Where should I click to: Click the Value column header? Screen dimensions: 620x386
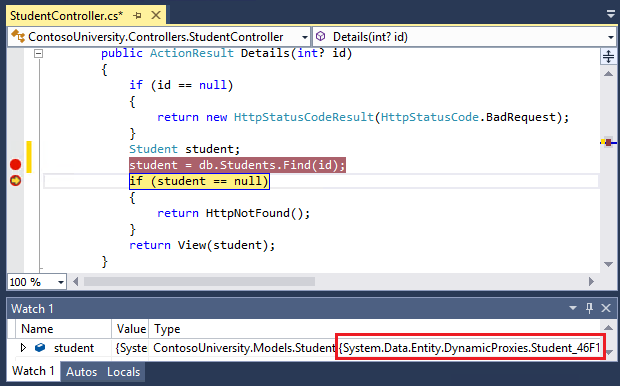(x=130, y=329)
